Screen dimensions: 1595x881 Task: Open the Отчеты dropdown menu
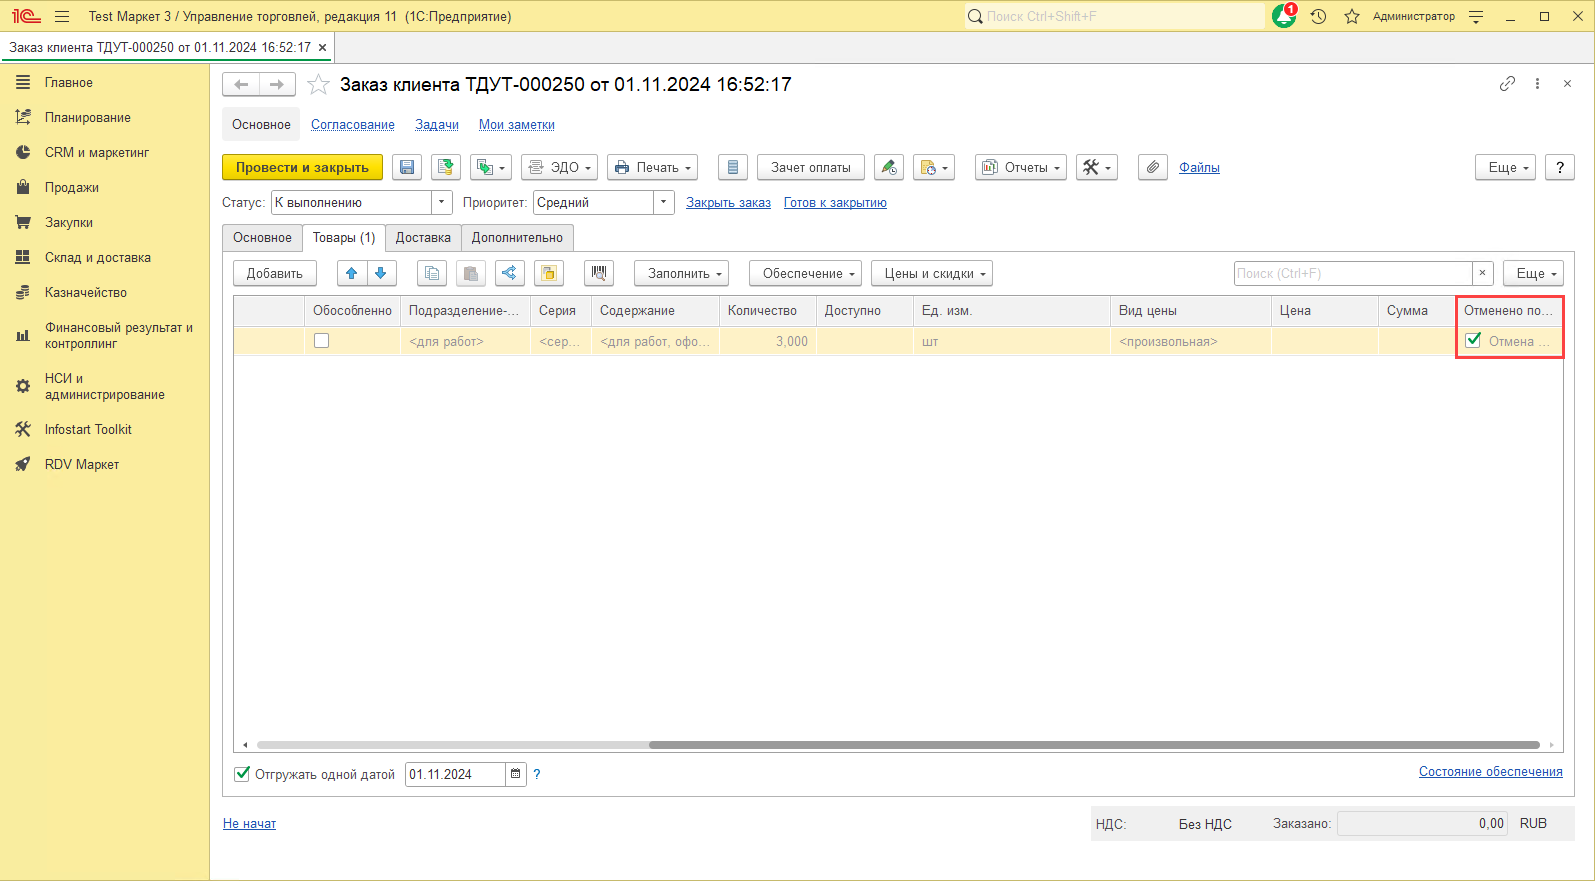1021,168
